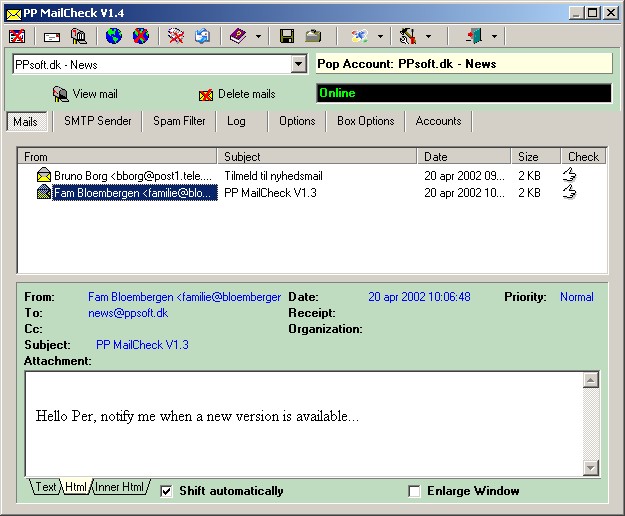Click inside the message body text area
Image resolution: width=625 pixels, height=516 pixels.
[x=304, y=424]
